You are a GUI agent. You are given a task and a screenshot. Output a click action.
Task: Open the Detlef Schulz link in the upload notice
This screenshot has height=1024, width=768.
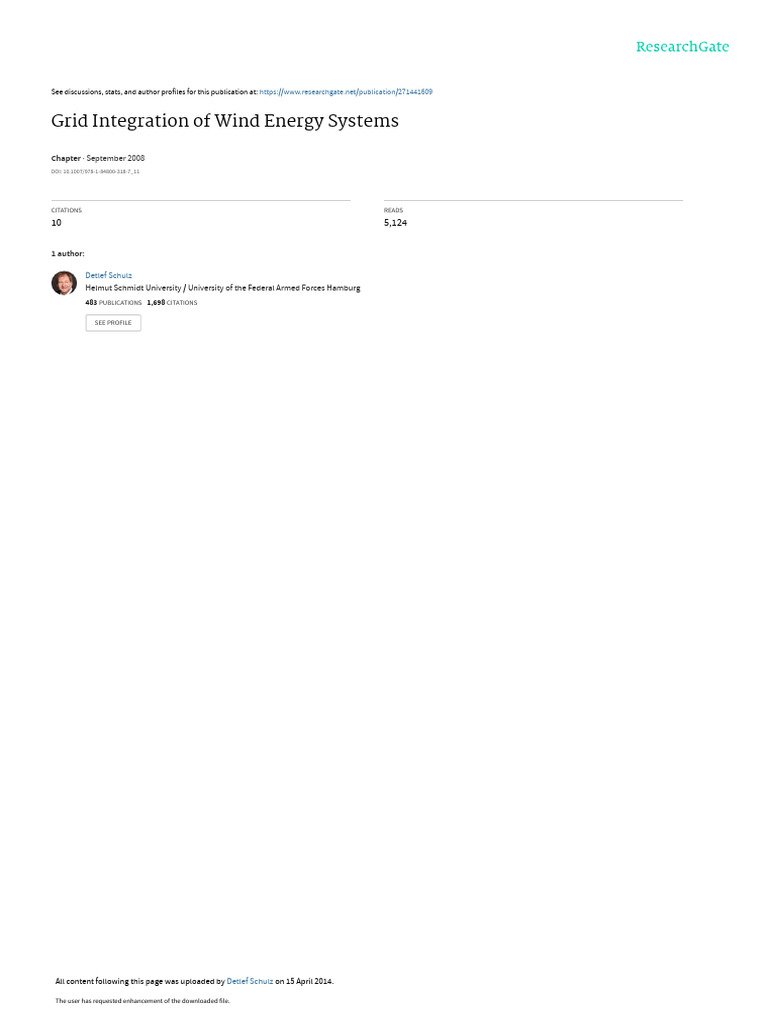pos(249,981)
